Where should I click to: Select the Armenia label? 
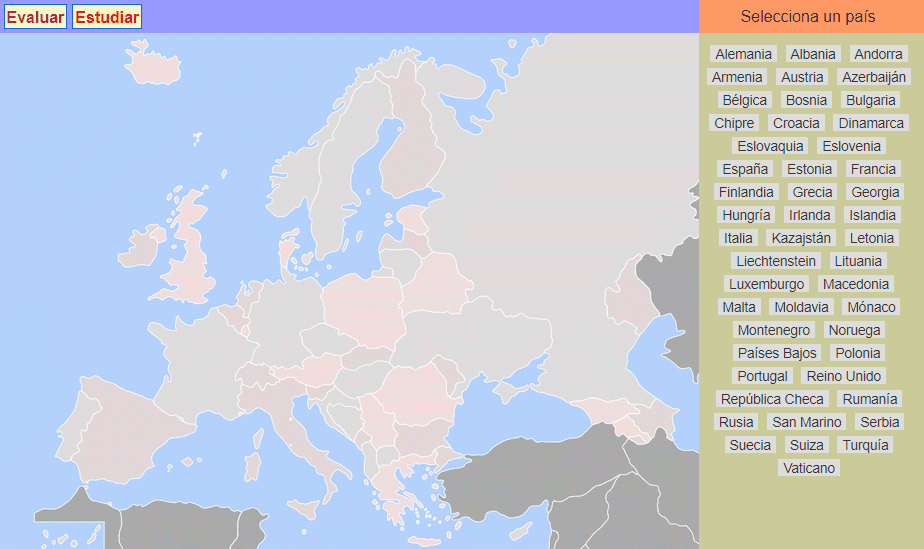pyautogui.click(x=737, y=77)
